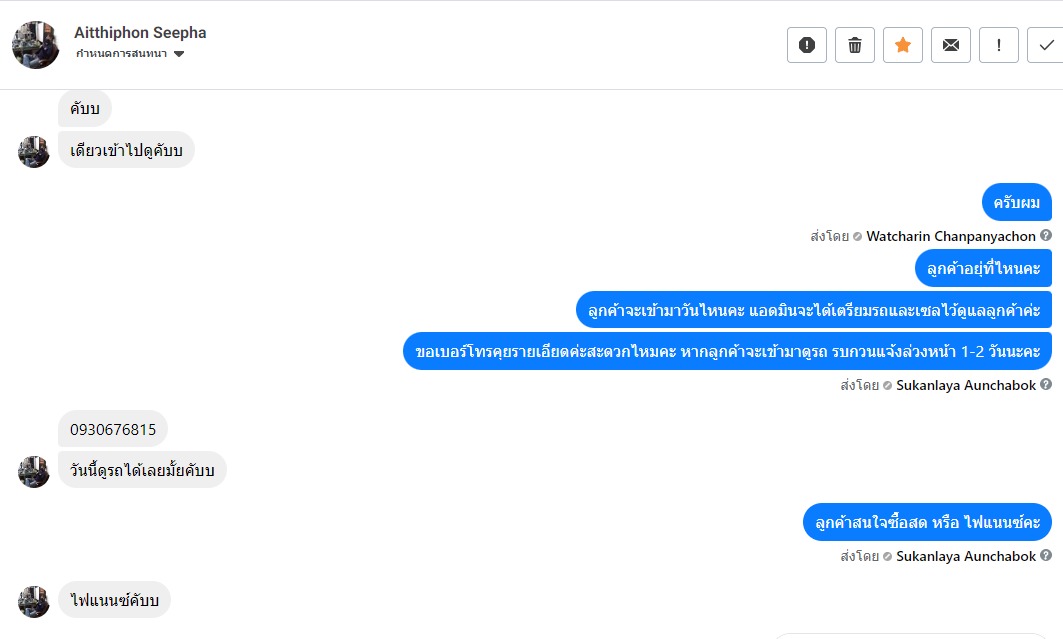
Task: Click help icon under the ขอเบอร์โทร message
Action: click(x=1046, y=385)
